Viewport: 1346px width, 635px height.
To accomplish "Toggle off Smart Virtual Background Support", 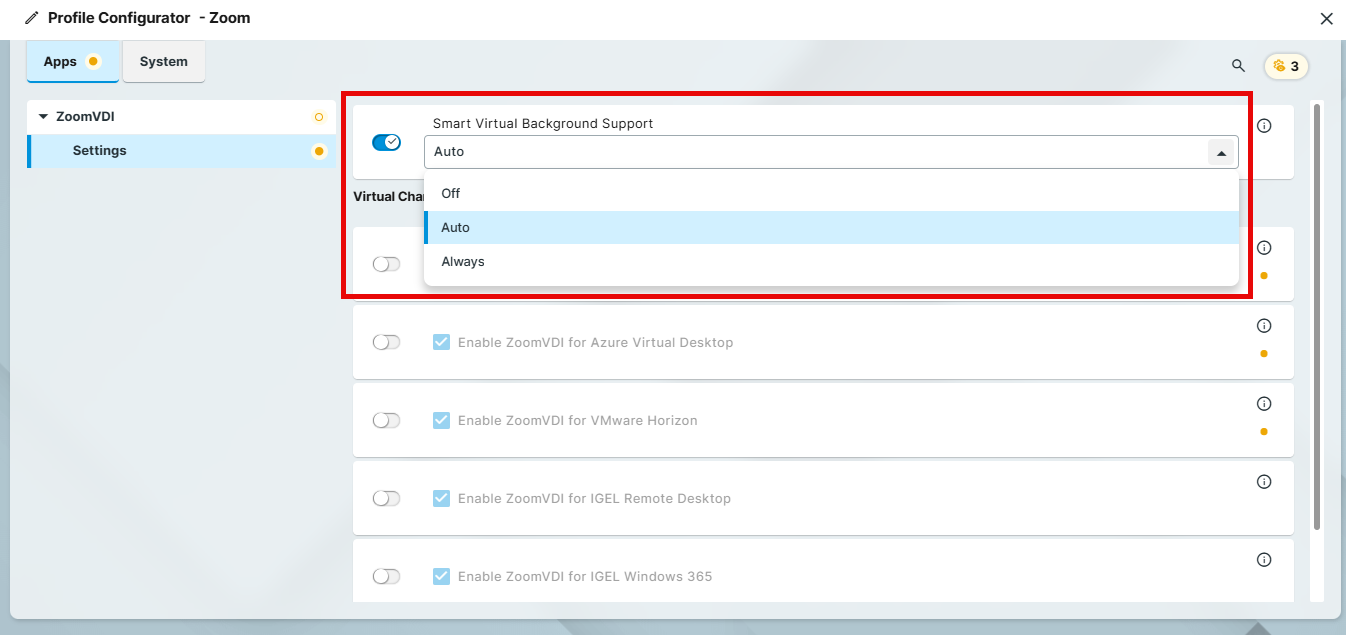I will pos(386,141).
